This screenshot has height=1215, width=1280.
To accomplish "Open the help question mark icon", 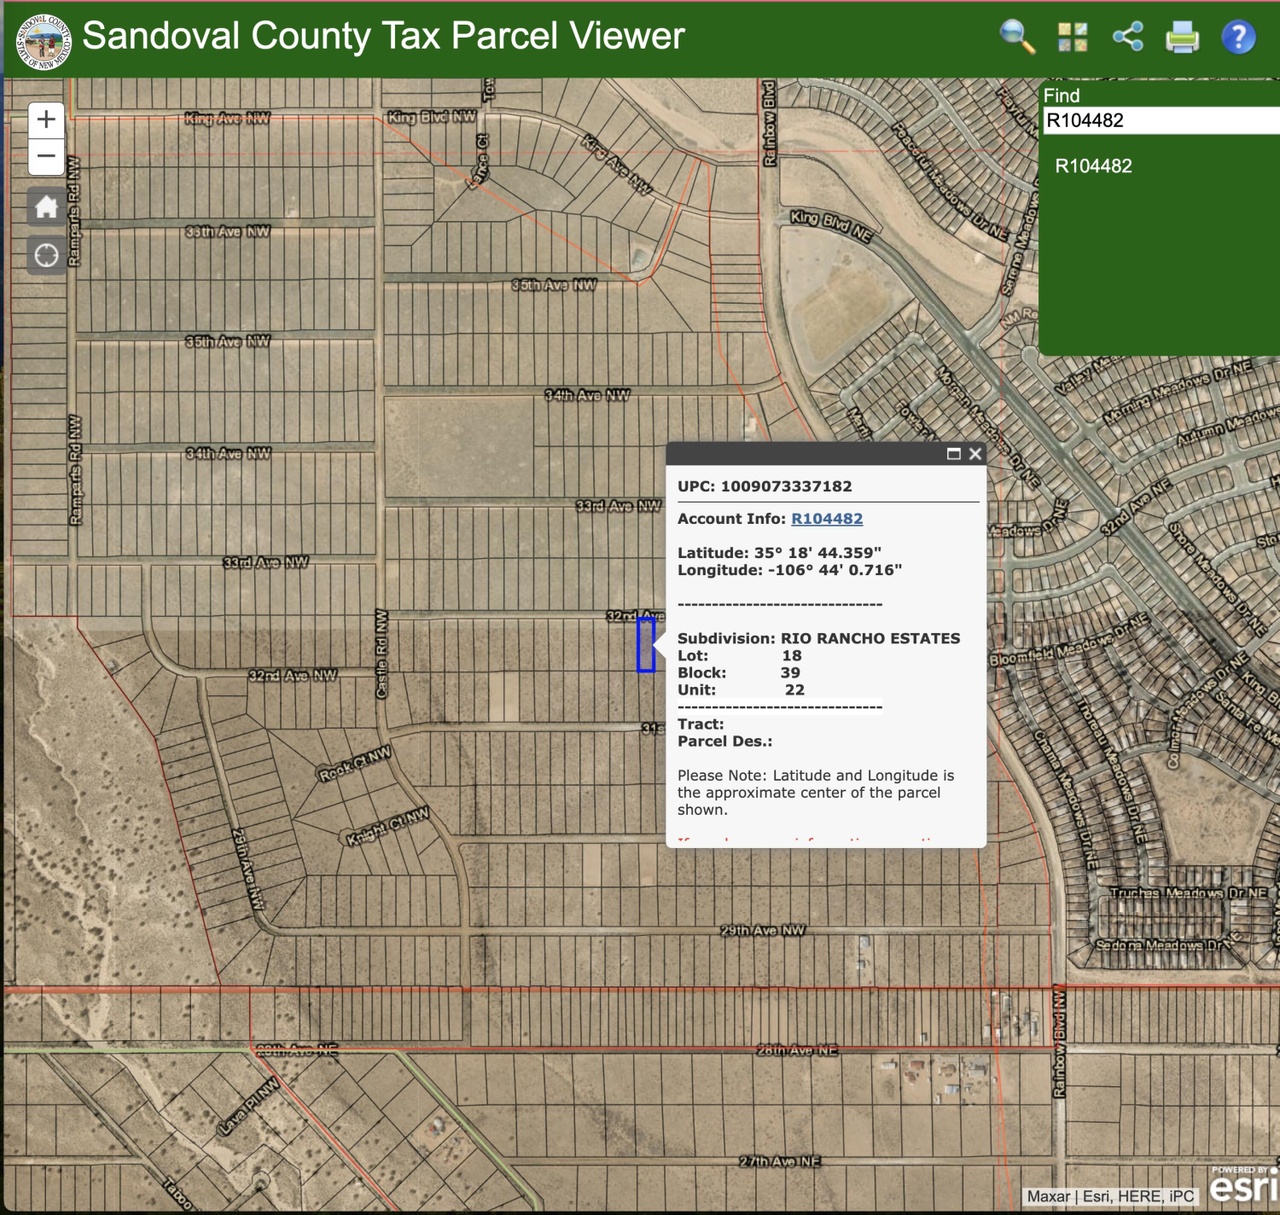I will (x=1238, y=37).
